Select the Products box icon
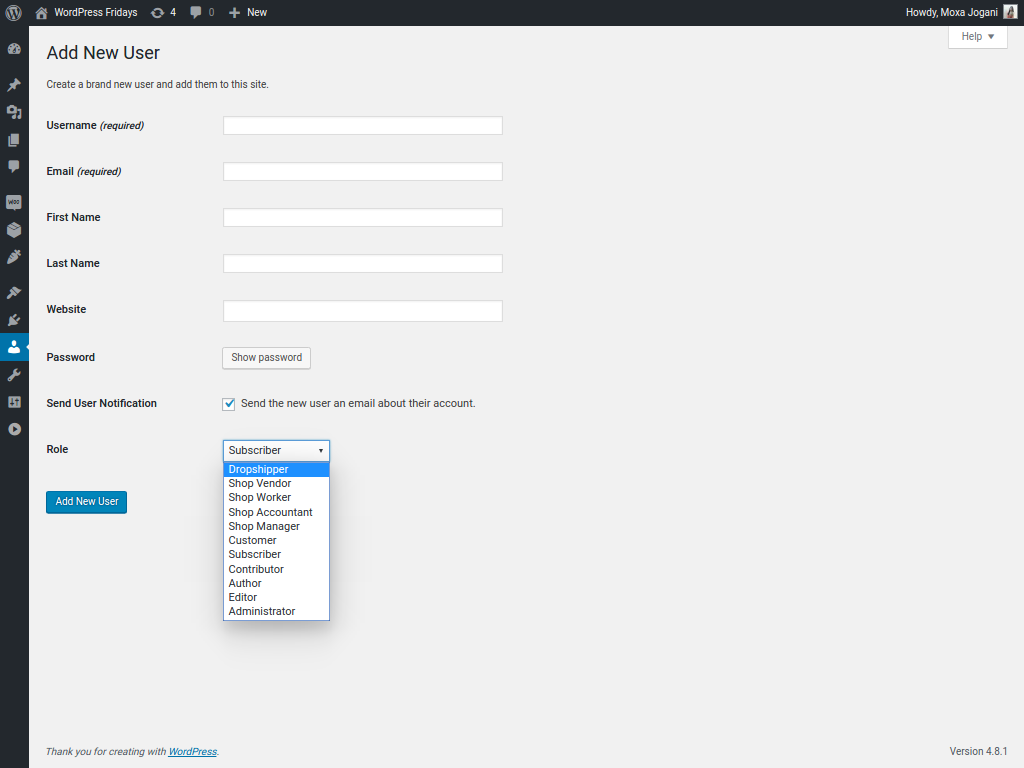 click(x=14, y=229)
